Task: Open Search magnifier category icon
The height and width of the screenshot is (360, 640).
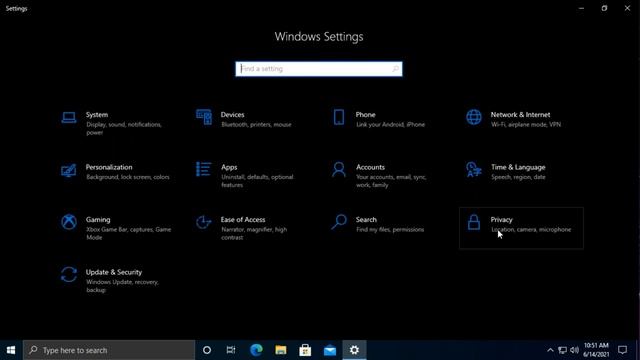Action: click(x=339, y=222)
